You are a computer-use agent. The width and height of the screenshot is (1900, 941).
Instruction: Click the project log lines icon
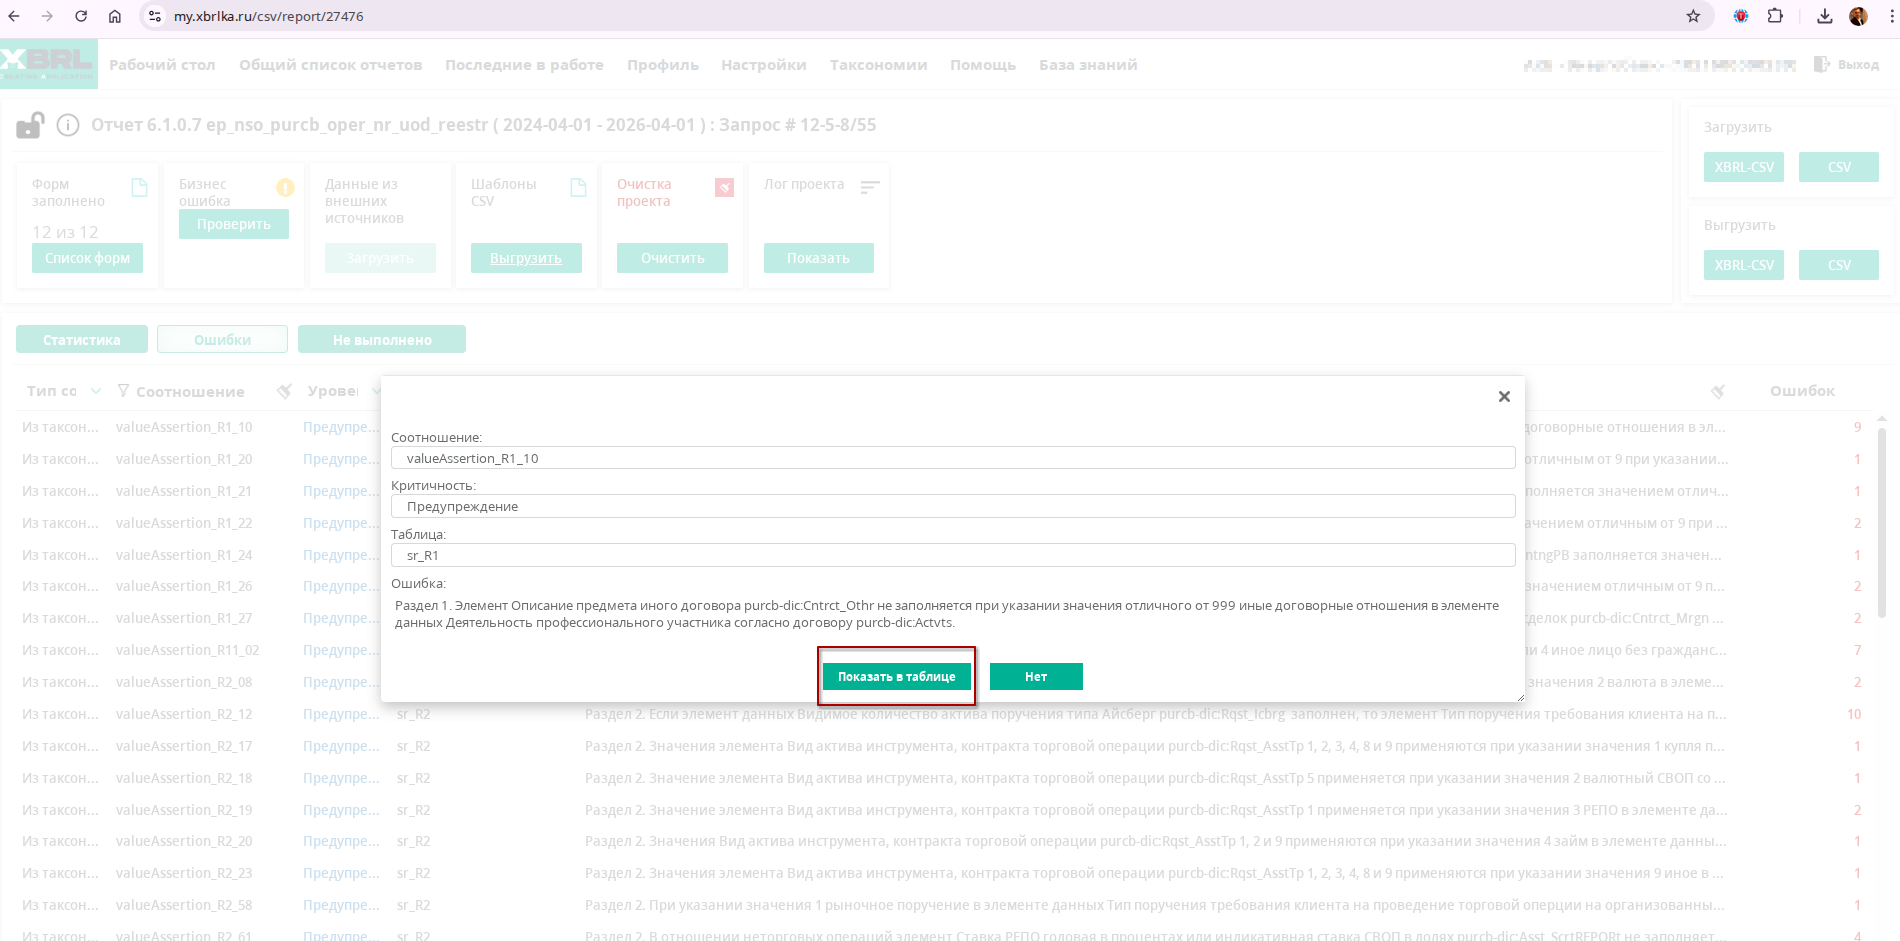870,187
